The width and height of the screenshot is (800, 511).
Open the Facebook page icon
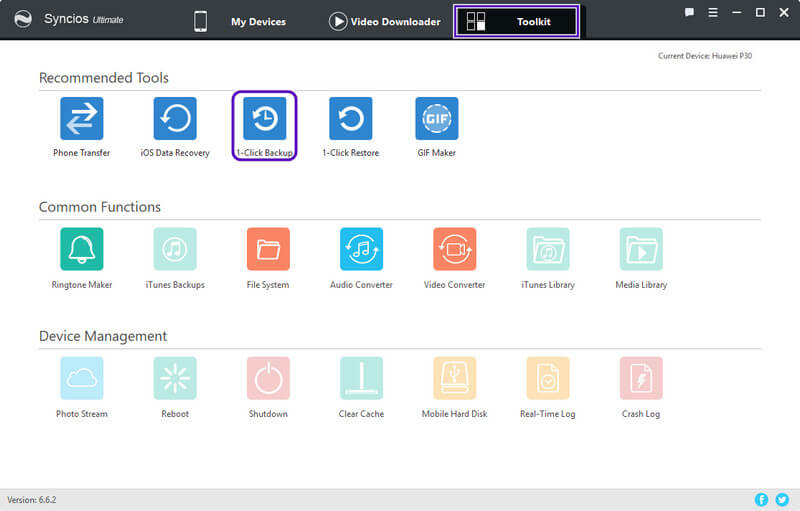[761, 500]
